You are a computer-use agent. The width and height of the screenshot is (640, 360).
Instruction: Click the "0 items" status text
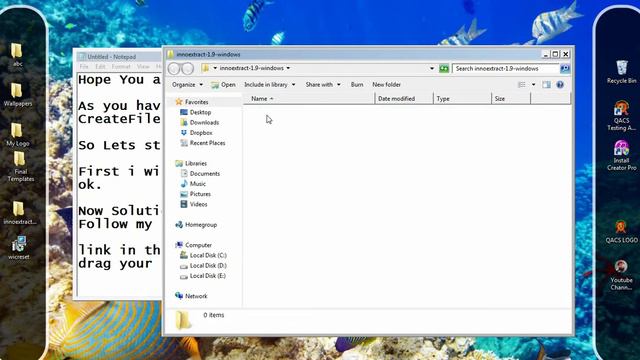pyautogui.click(x=213, y=315)
